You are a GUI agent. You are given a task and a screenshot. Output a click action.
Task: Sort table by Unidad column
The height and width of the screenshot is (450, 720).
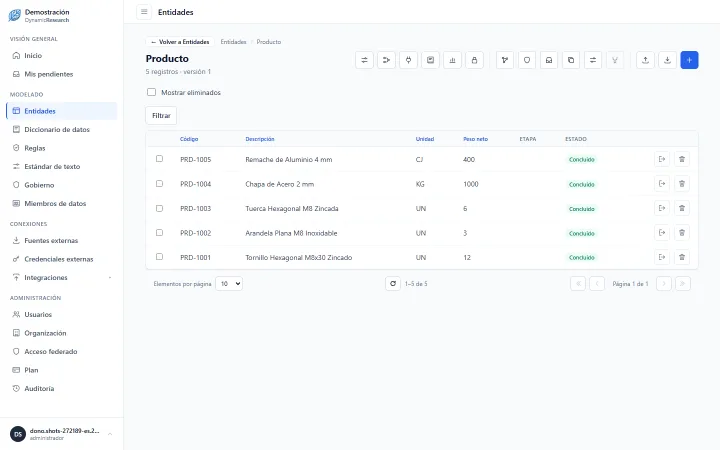point(425,139)
